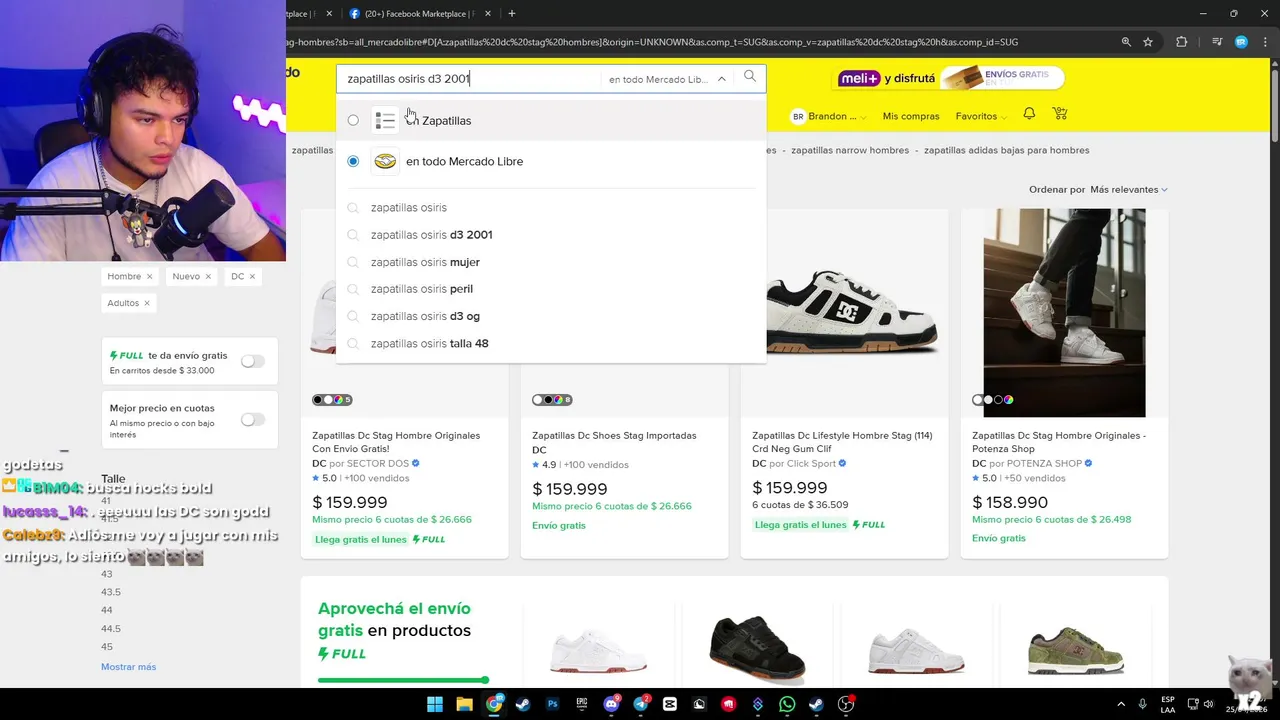Open OBS Studio from the taskbar
This screenshot has height=720, width=1280.
(846, 704)
